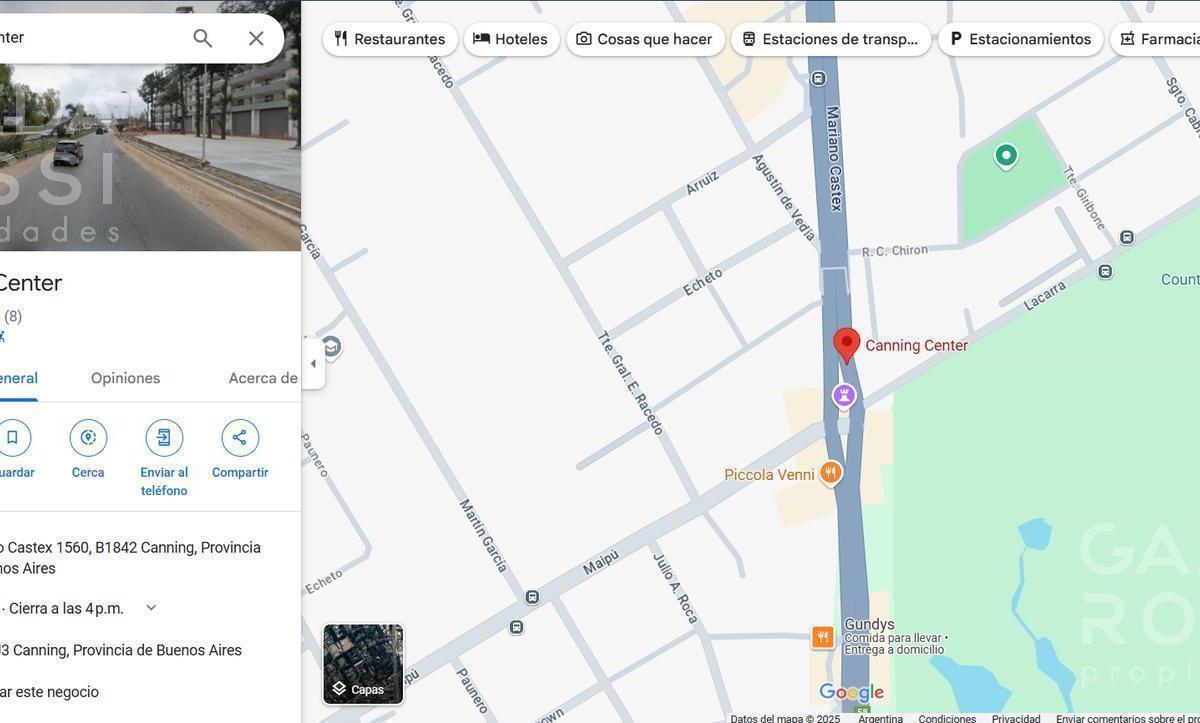Click the Gundys map label
The height and width of the screenshot is (723, 1200).
tap(869, 624)
